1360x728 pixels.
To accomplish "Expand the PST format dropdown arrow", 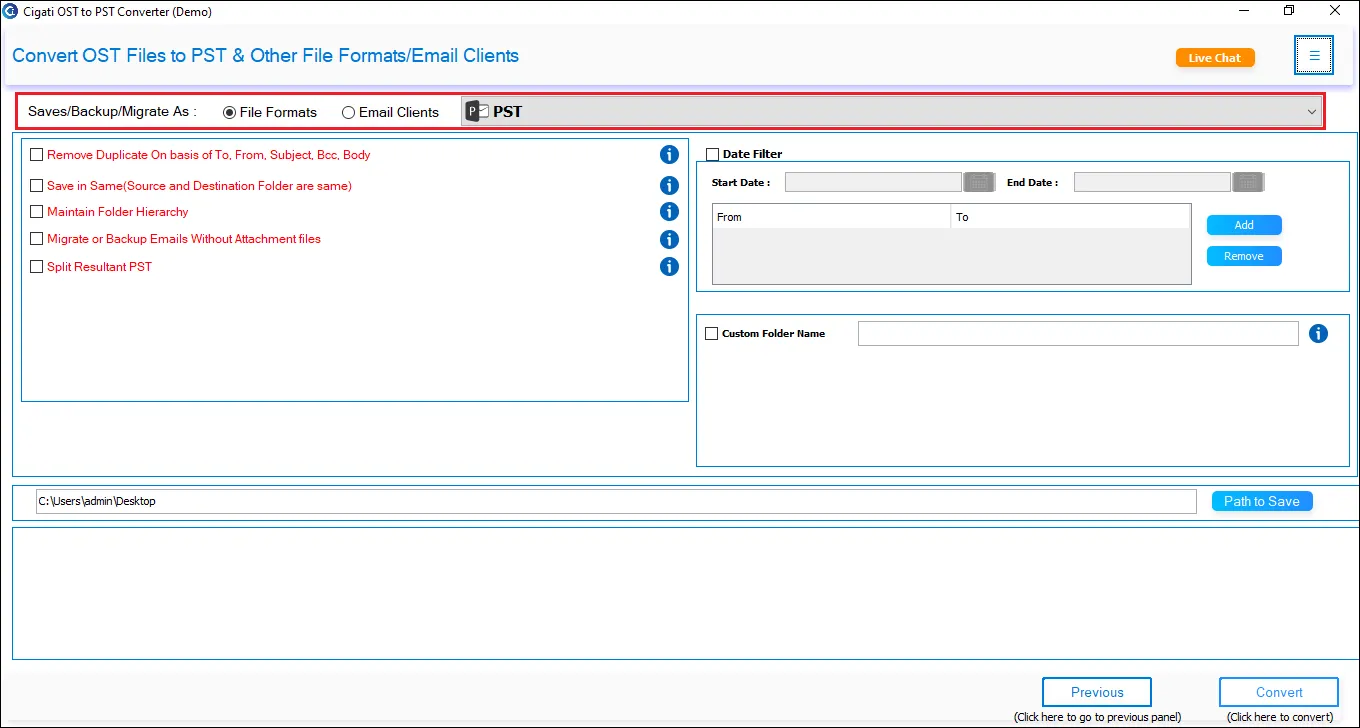I will tap(1312, 112).
